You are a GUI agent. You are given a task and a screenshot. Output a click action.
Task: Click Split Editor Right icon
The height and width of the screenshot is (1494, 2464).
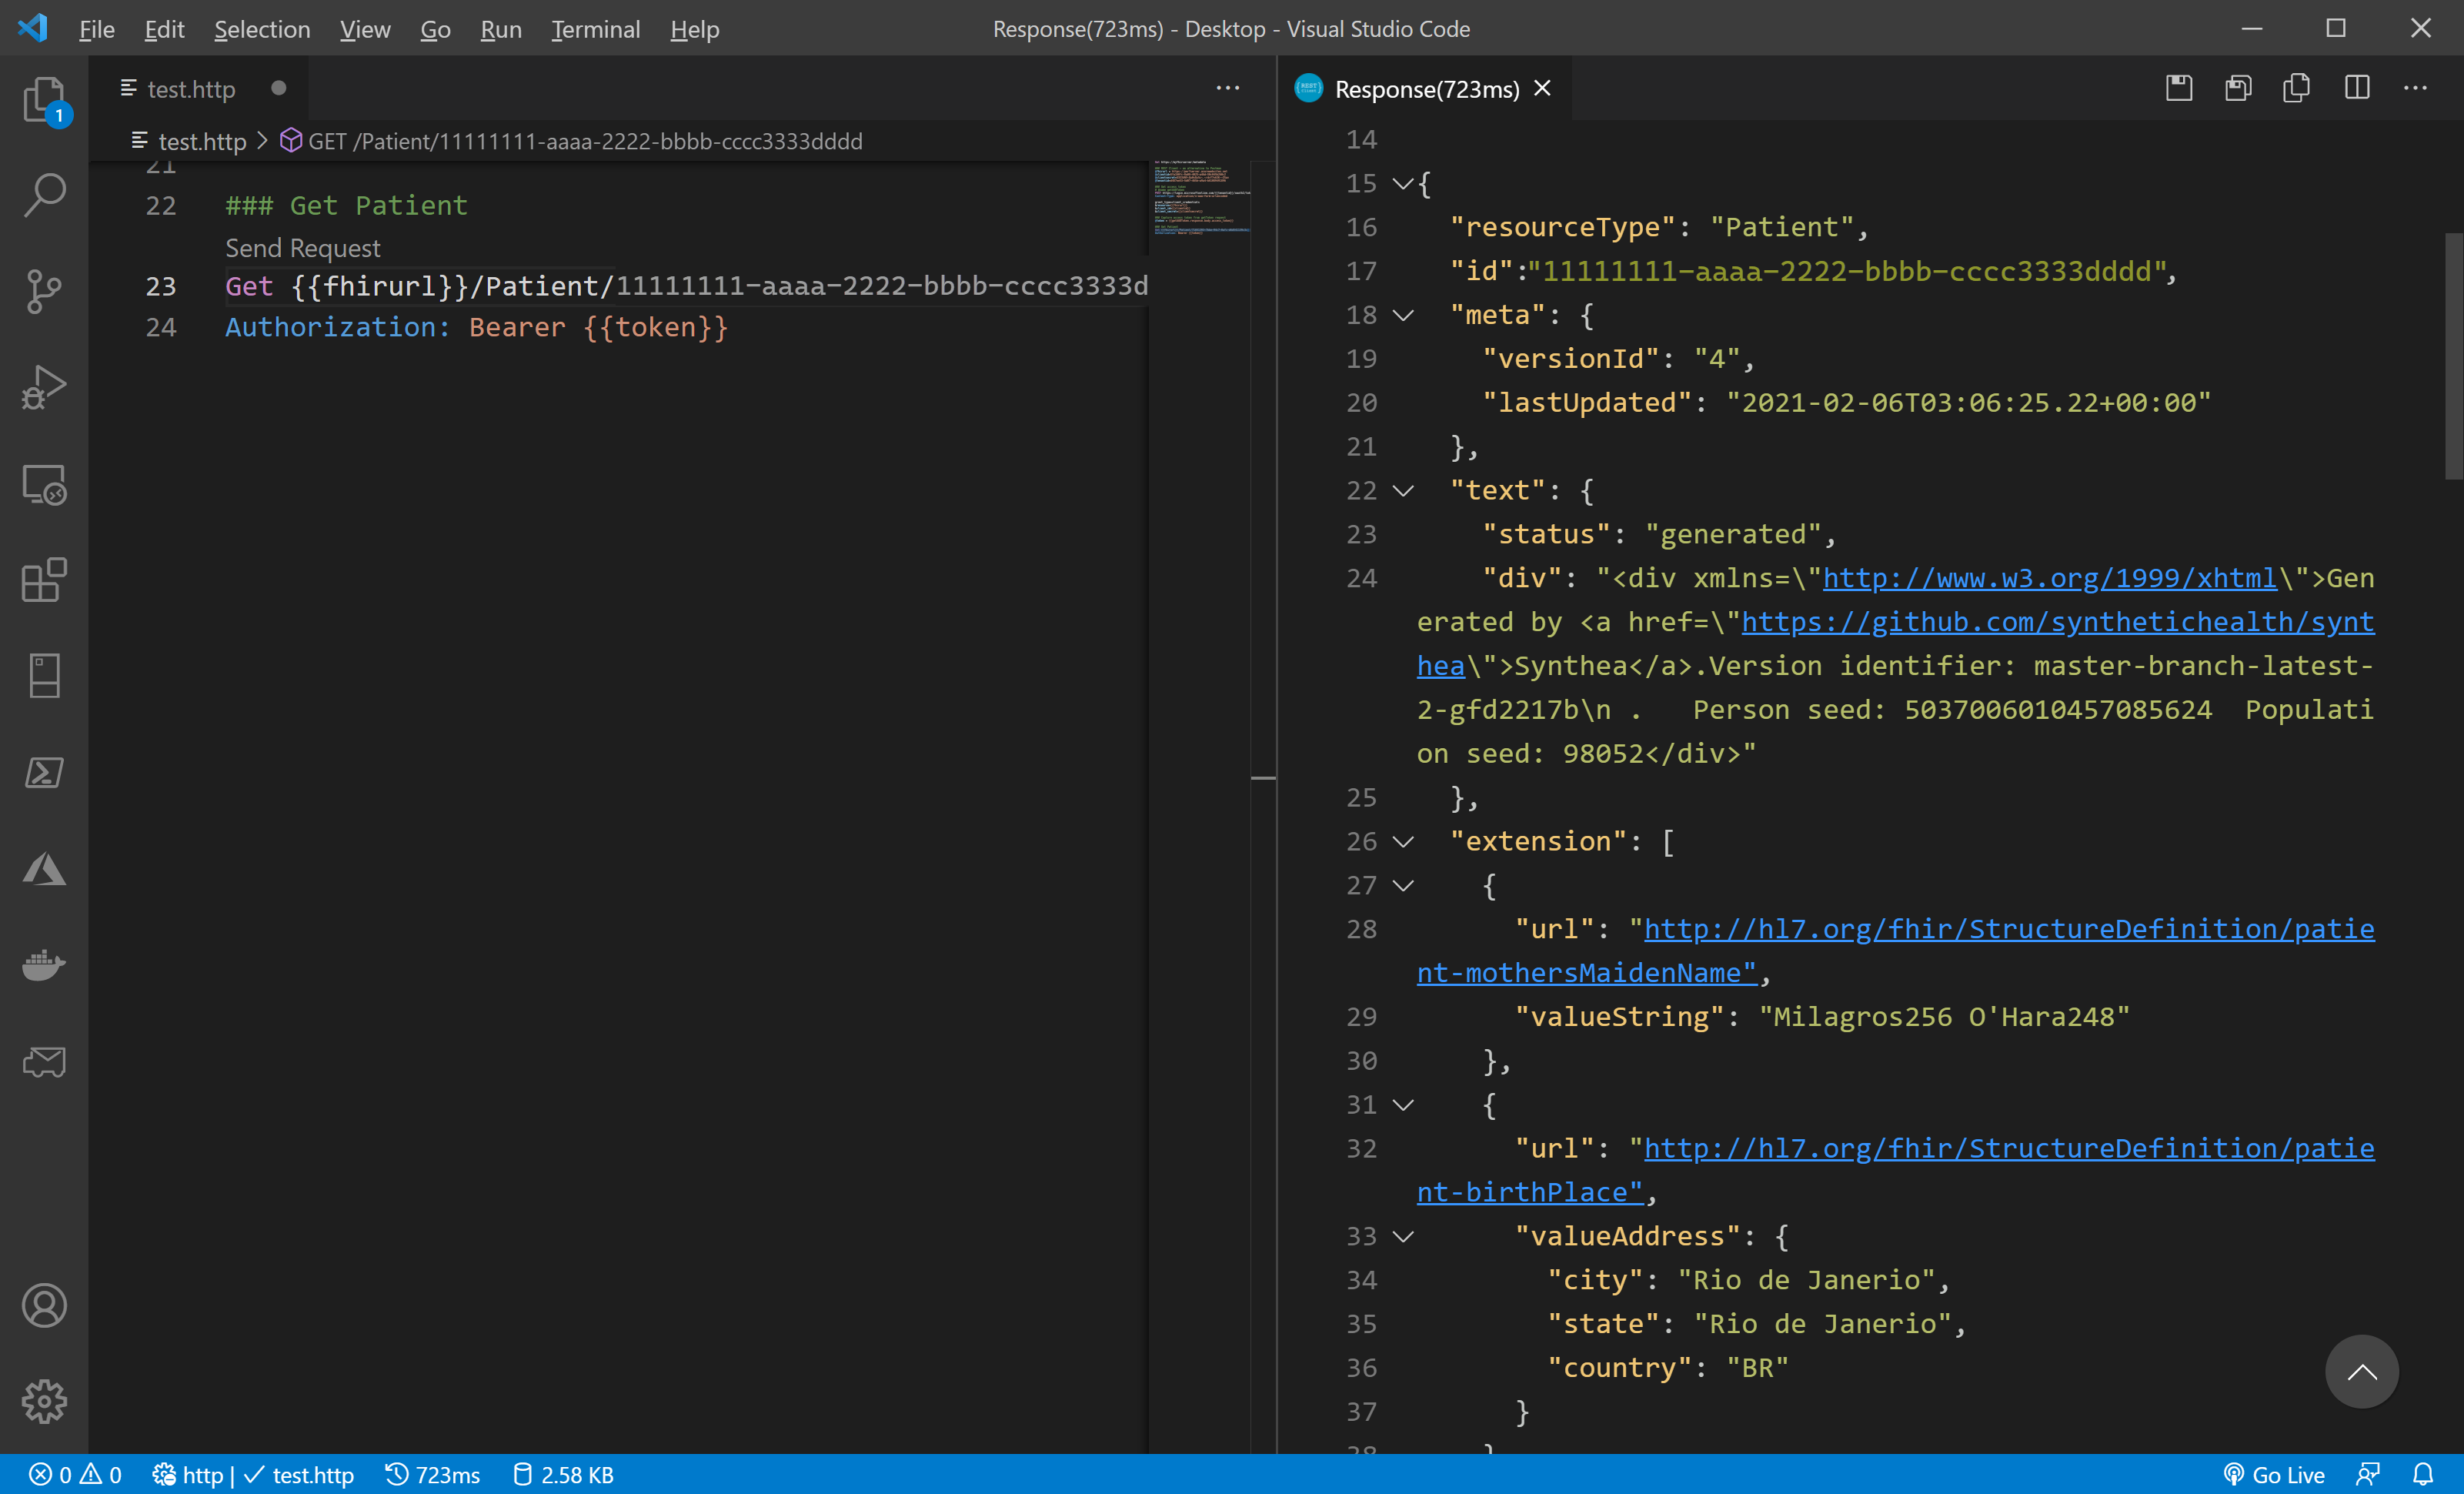2356,89
